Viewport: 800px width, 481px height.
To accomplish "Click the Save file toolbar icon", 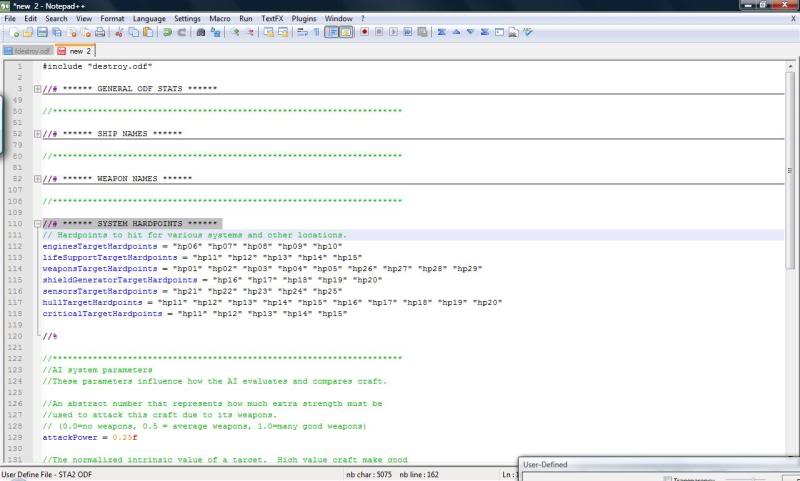I will click(42, 33).
